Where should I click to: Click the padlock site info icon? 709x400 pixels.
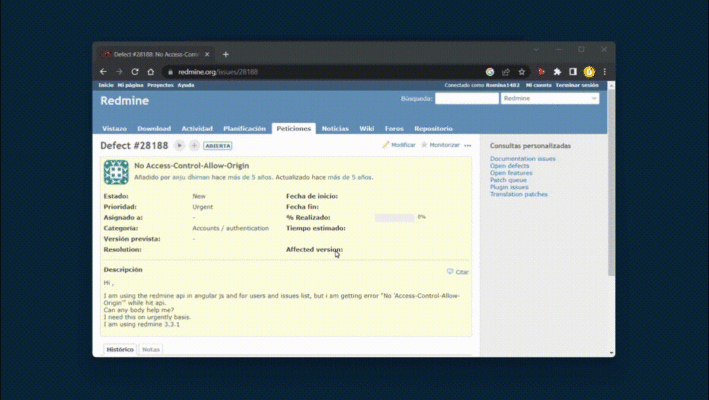pyautogui.click(x=170, y=72)
